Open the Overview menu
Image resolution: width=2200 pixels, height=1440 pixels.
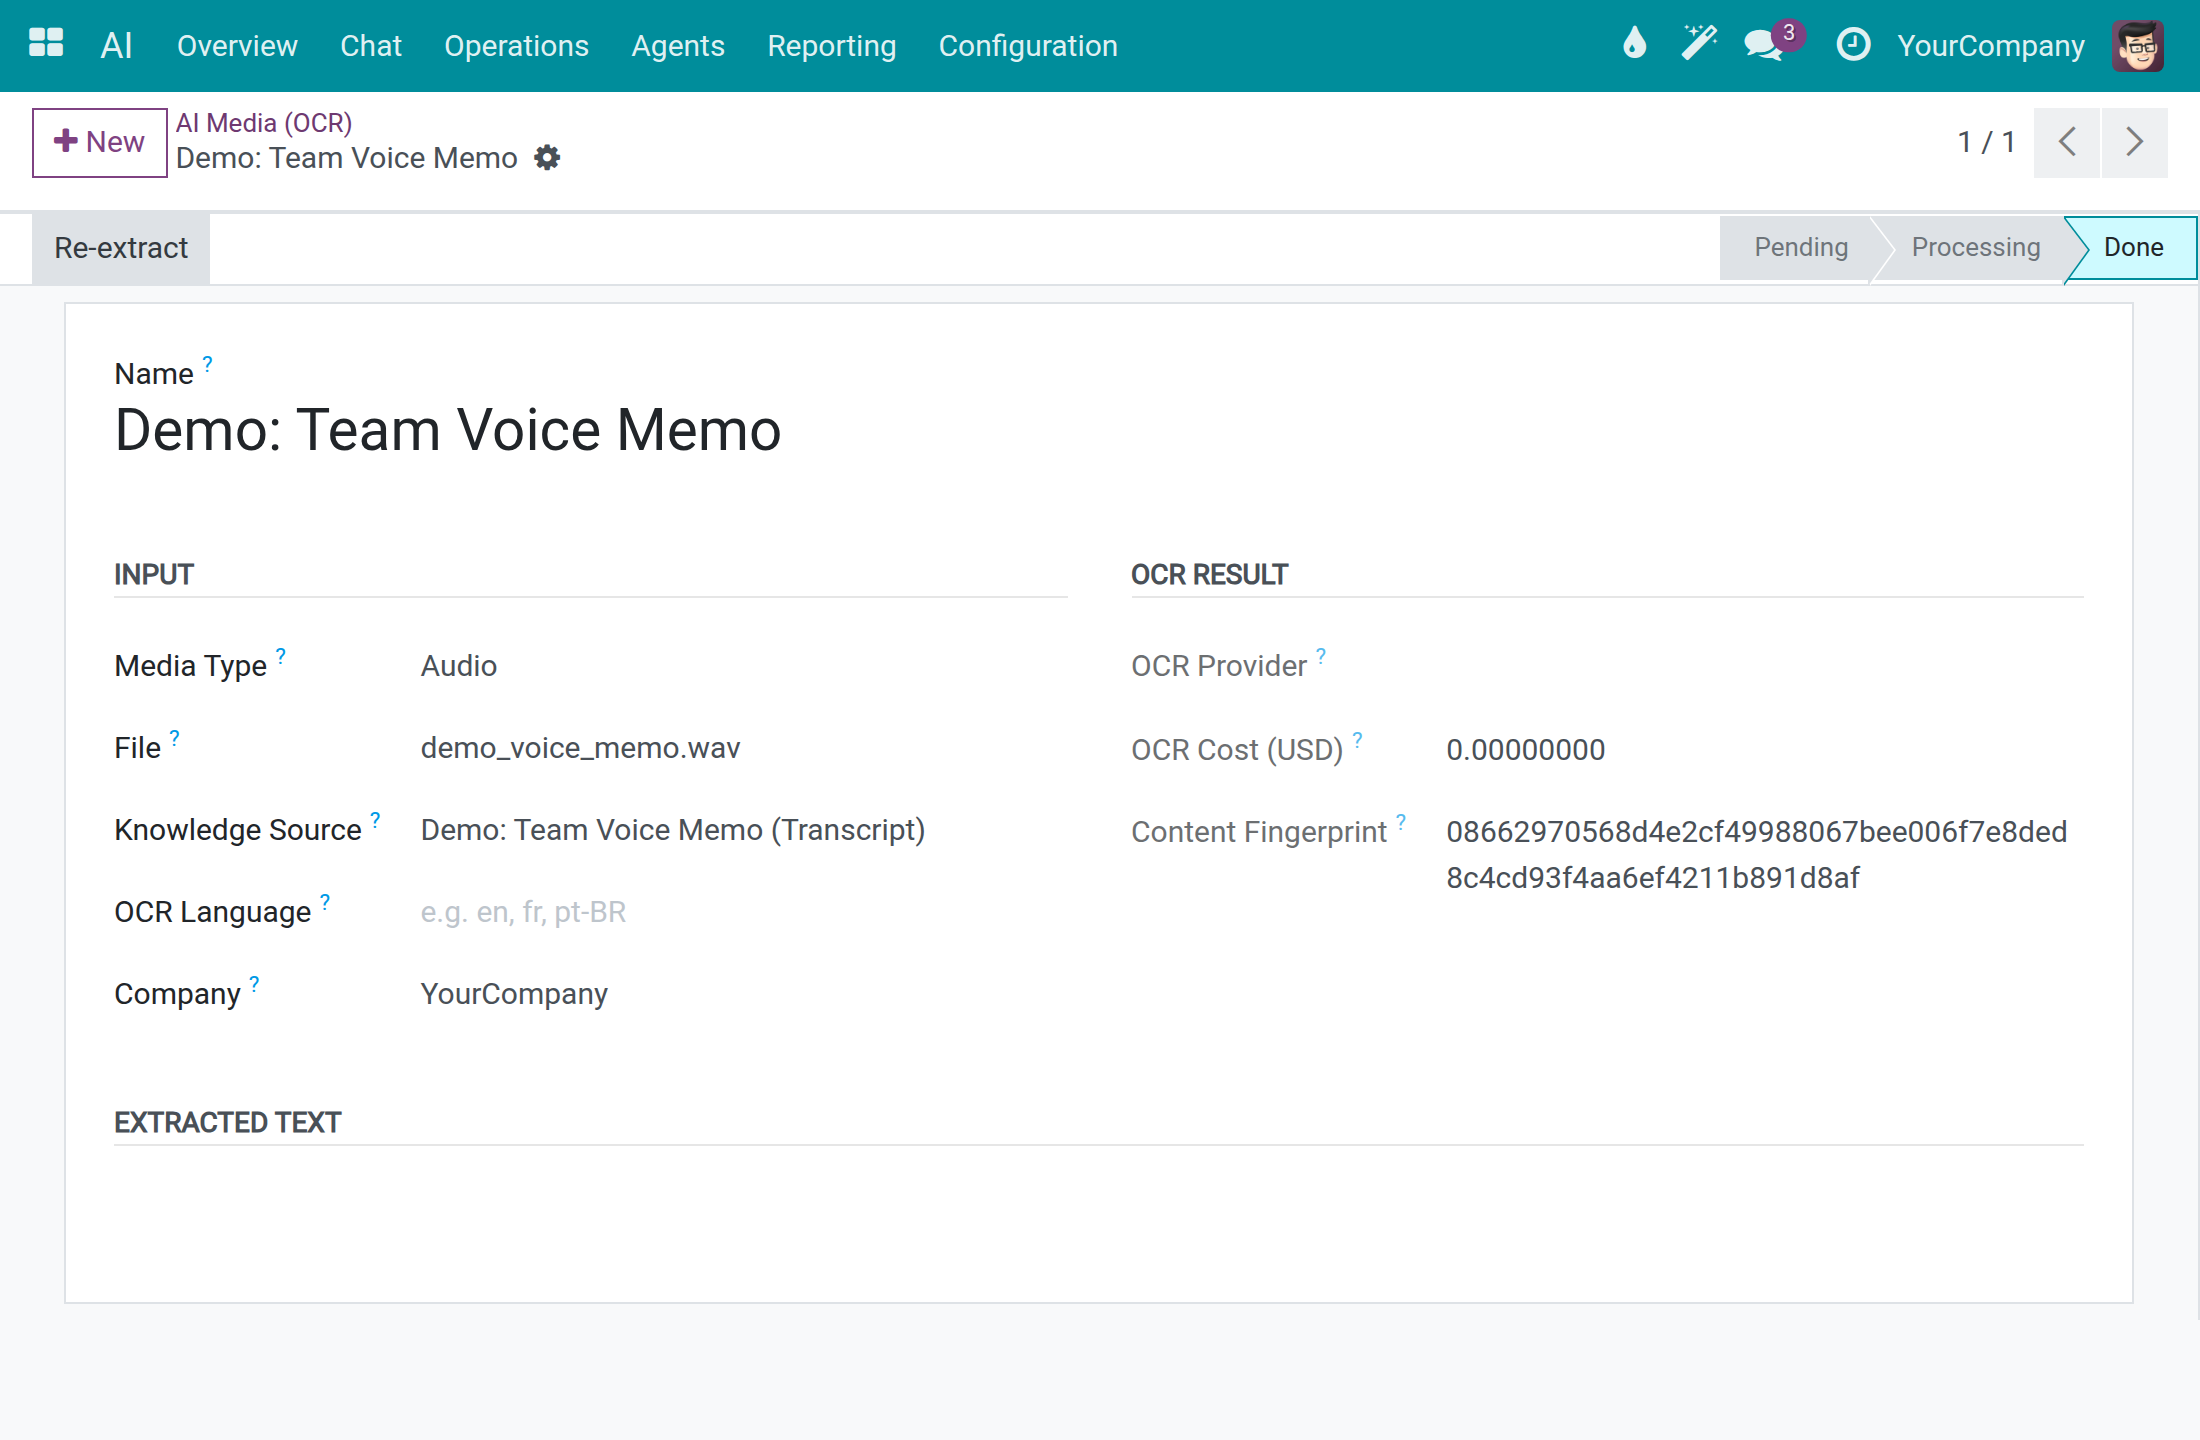click(x=237, y=46)
